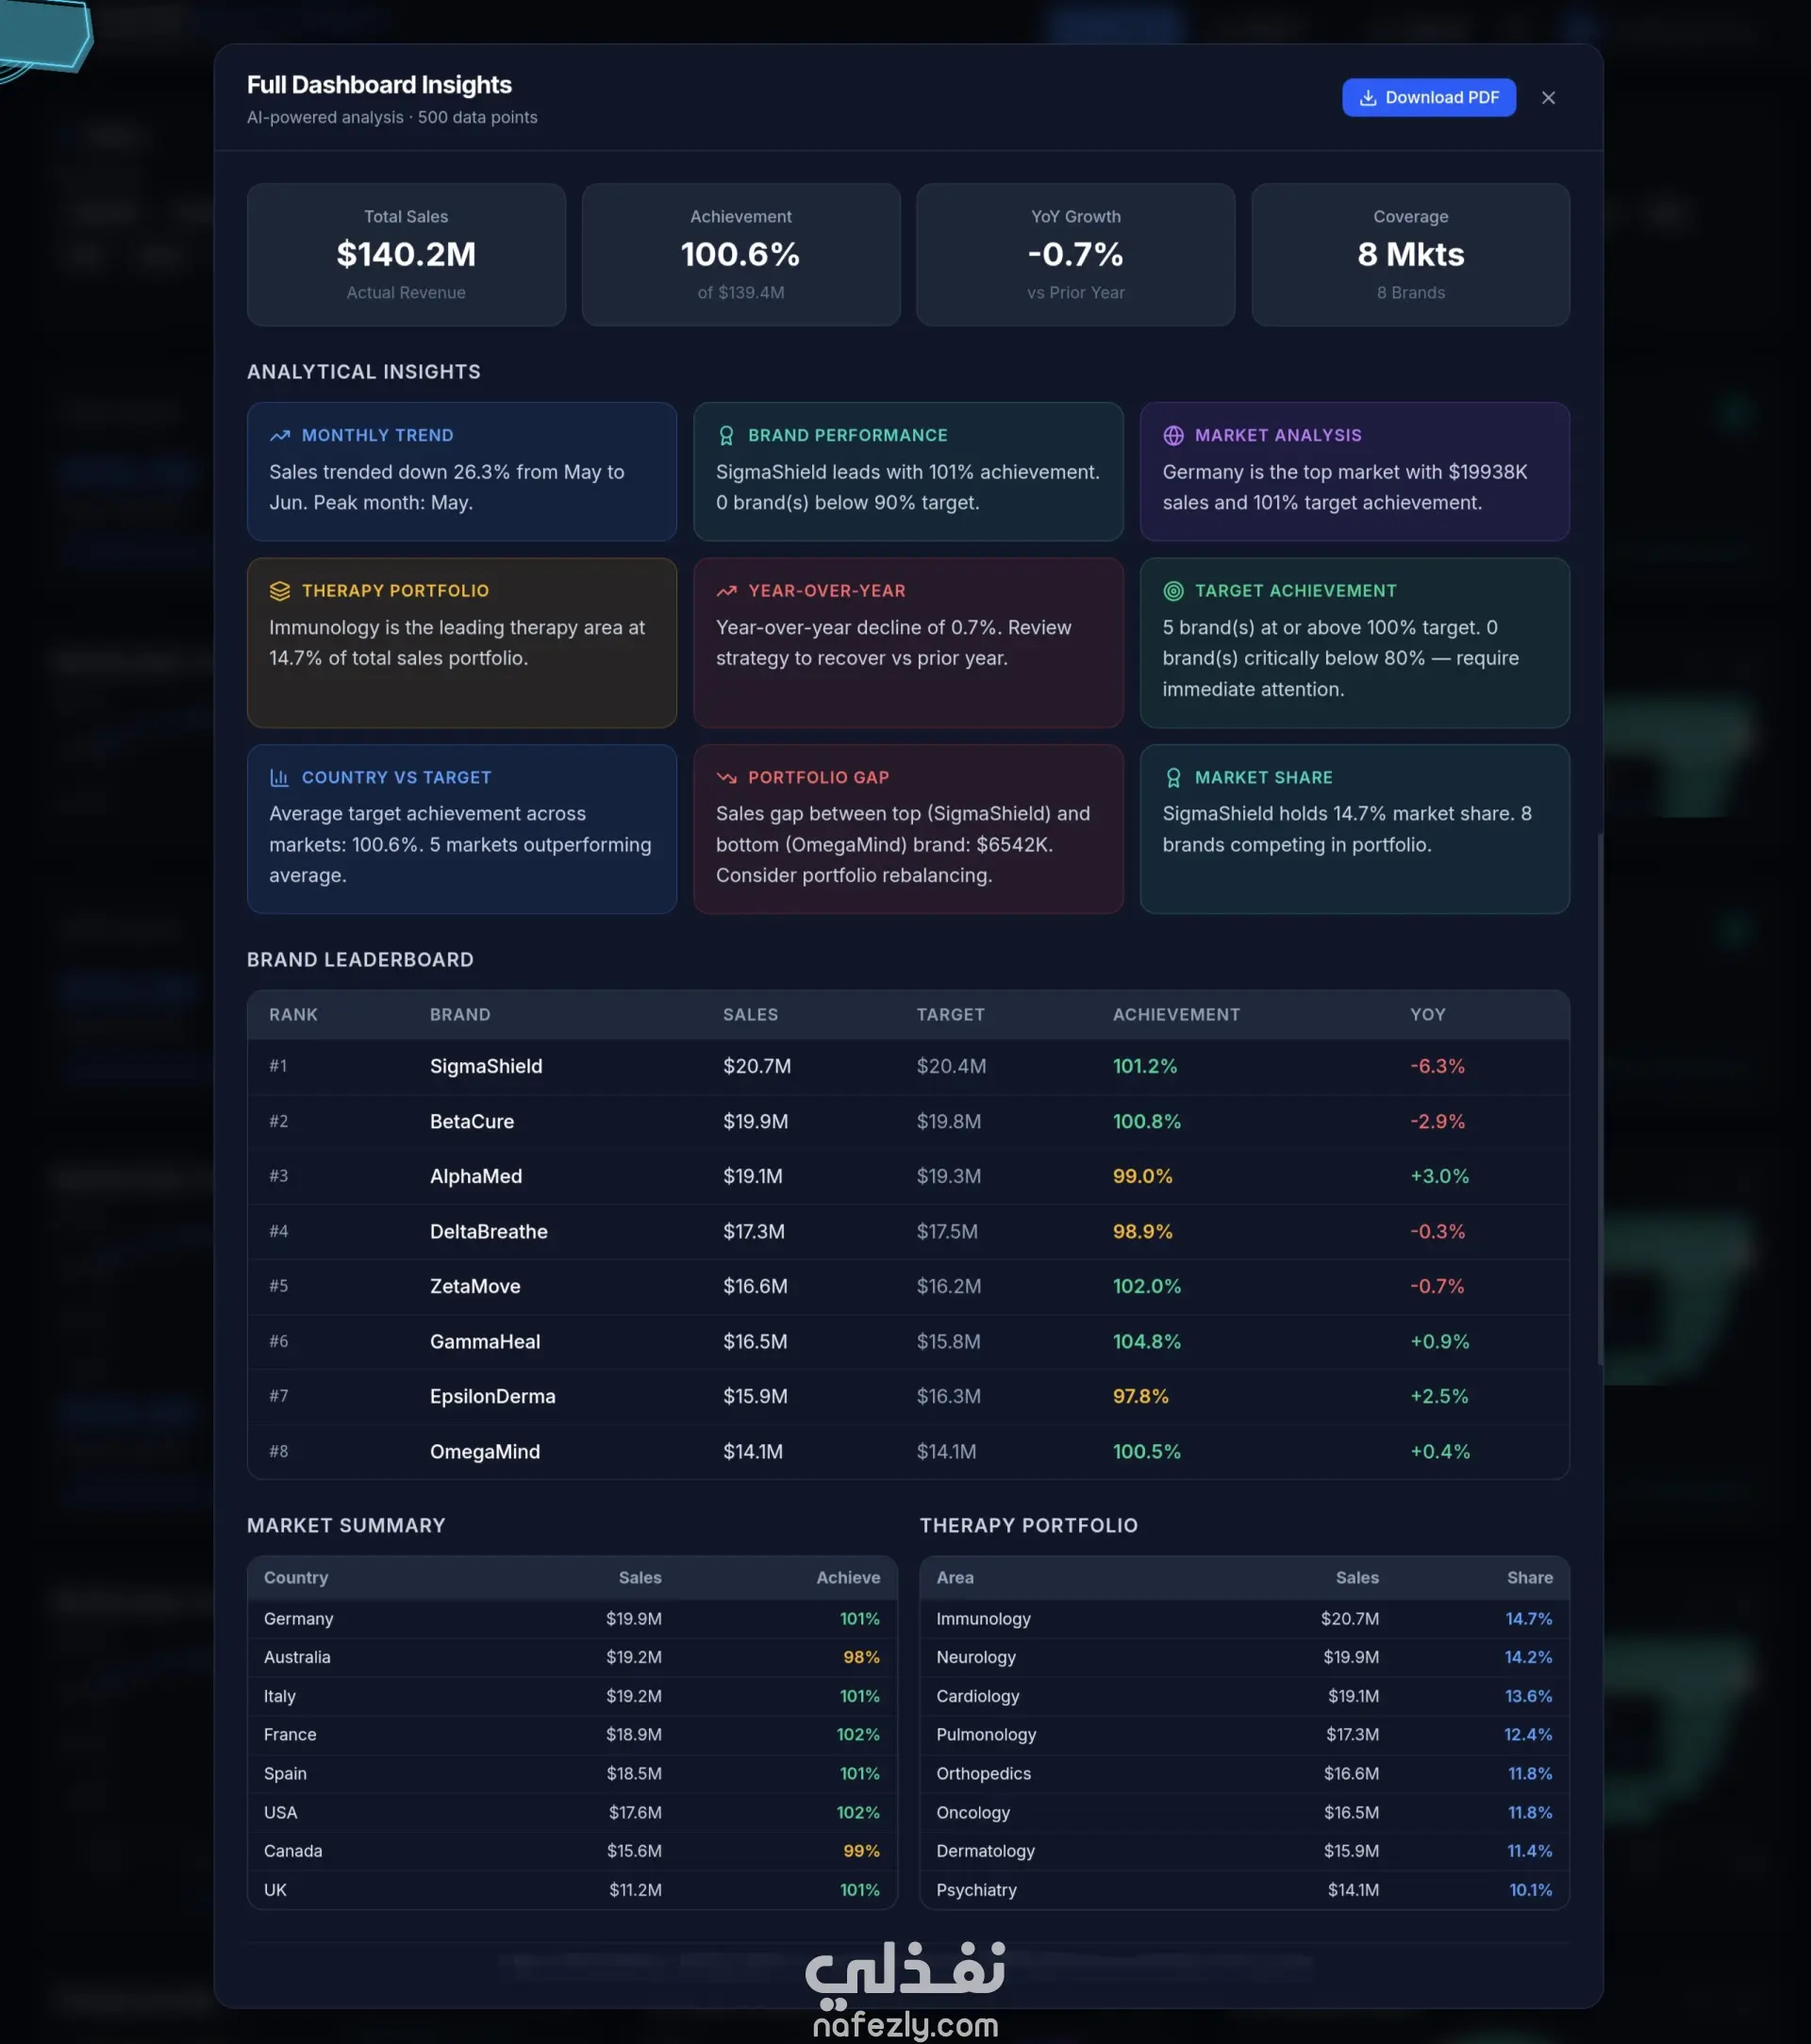Click the modal's vertical scrollbar

pos(1600,1098)
